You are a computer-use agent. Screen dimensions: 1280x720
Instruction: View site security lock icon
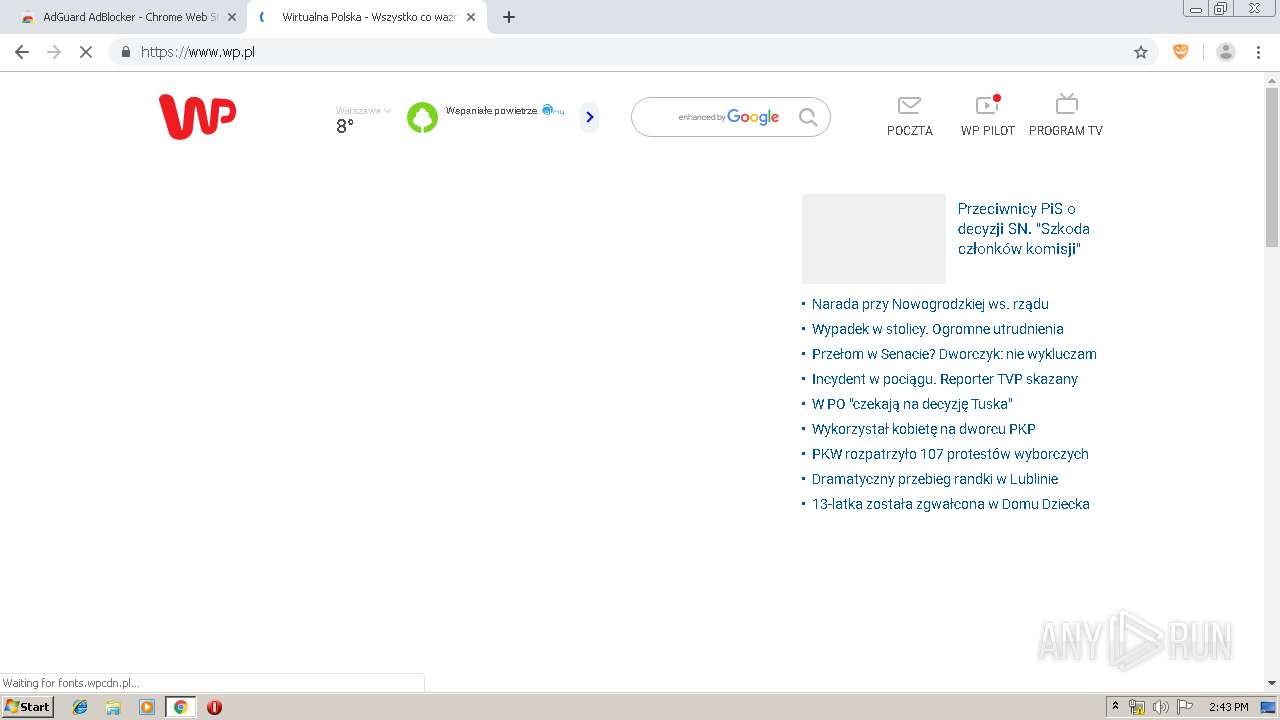(x=126, y=52)
